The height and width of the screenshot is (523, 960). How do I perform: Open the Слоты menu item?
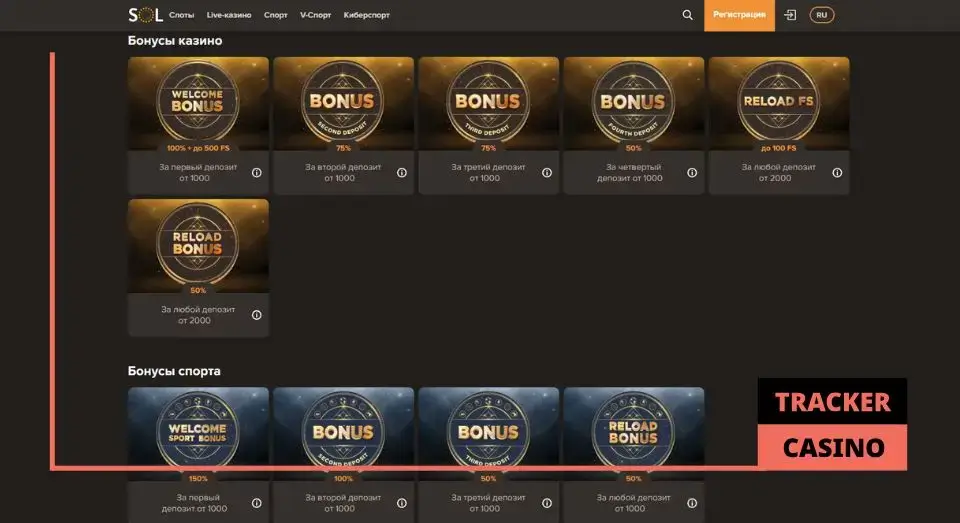(181, 15)
